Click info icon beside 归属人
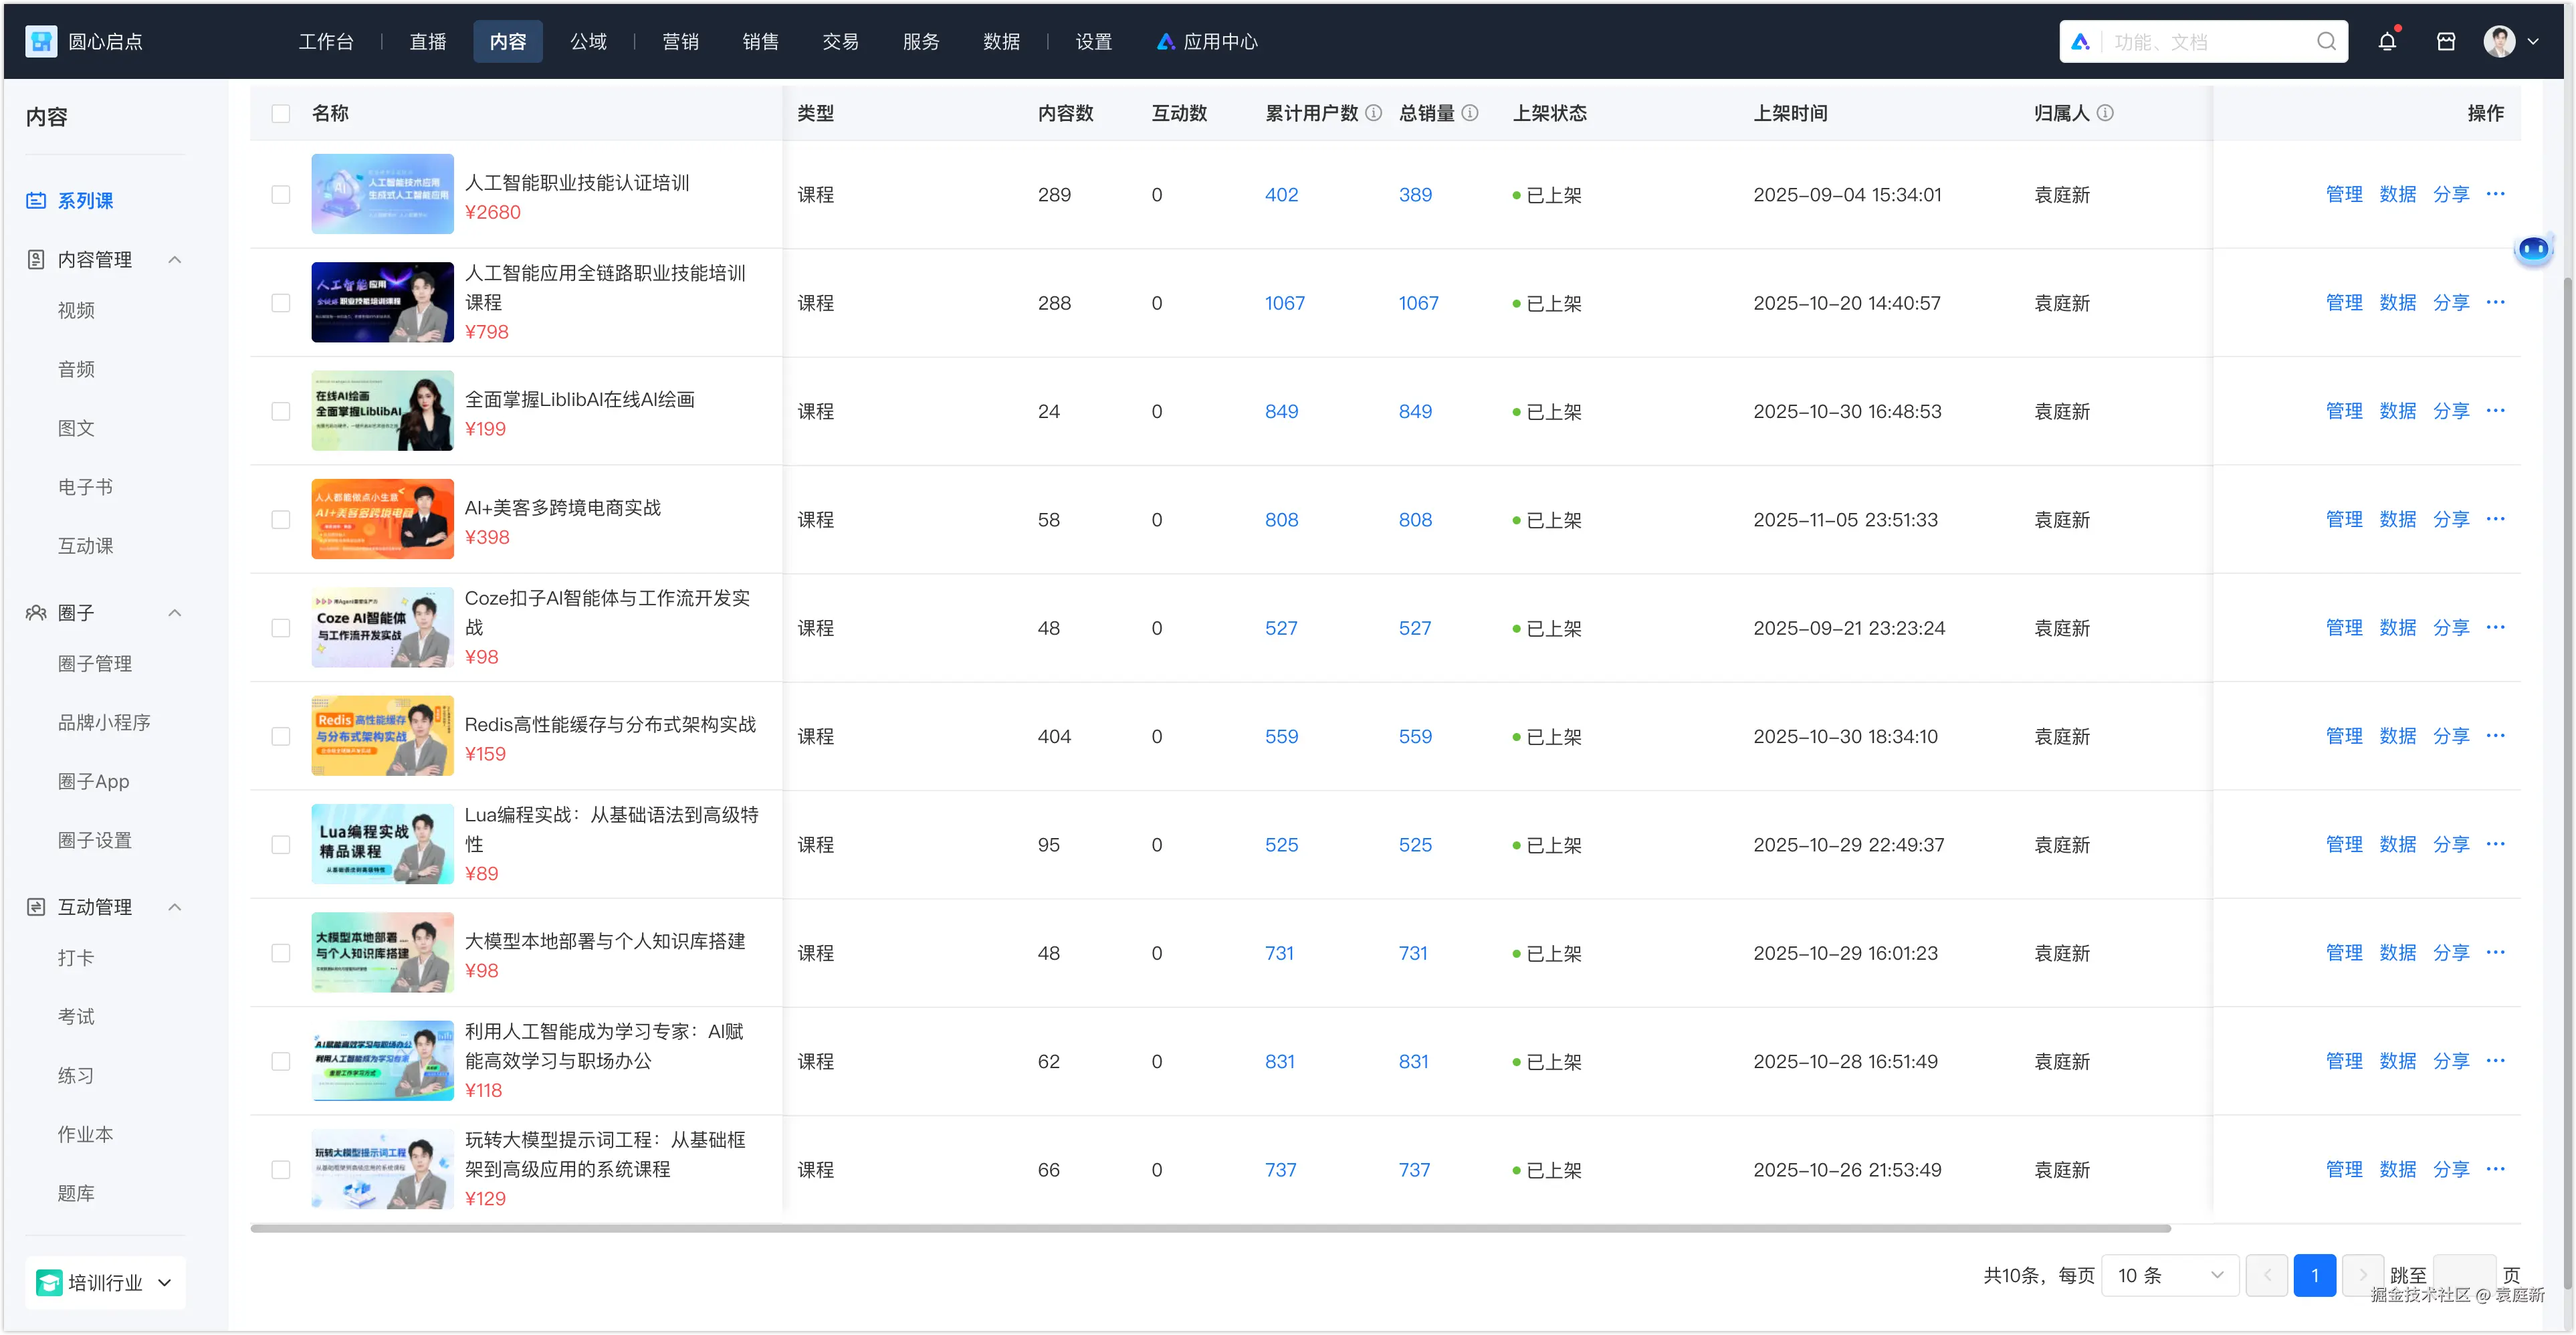 point(2105,113)
